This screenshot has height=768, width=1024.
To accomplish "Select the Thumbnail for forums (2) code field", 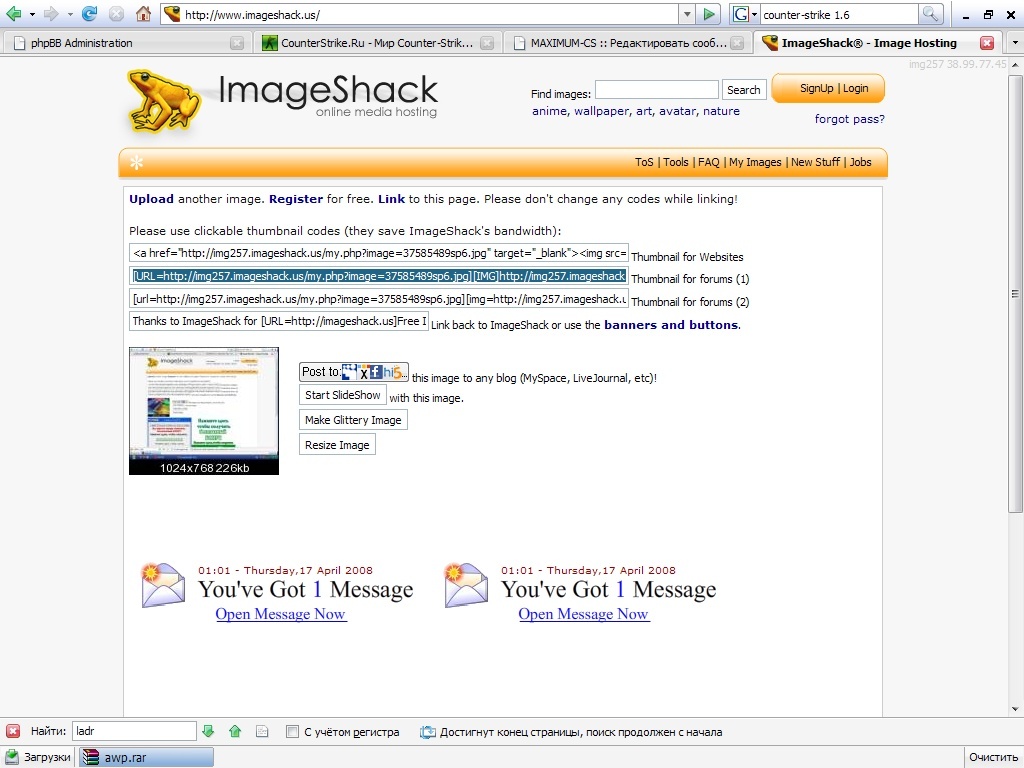I will (379, 299).
